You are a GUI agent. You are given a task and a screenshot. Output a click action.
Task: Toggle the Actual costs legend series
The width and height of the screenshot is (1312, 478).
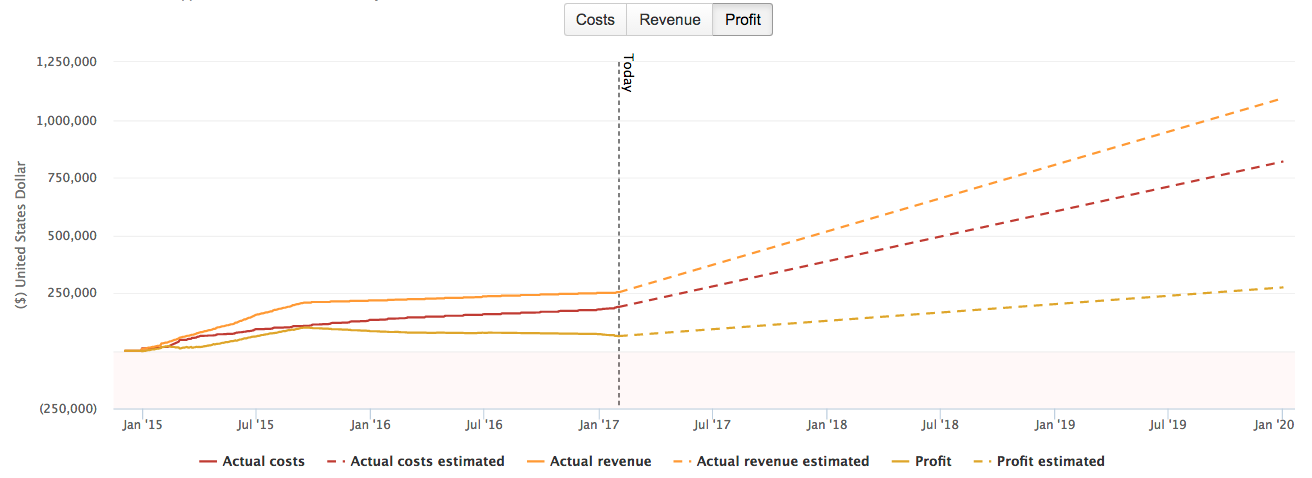click(x=252, y=461)
